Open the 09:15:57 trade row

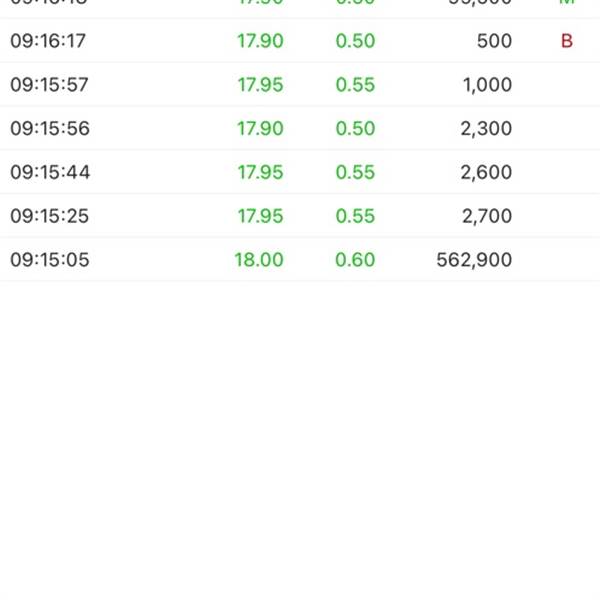pos(300,84)
